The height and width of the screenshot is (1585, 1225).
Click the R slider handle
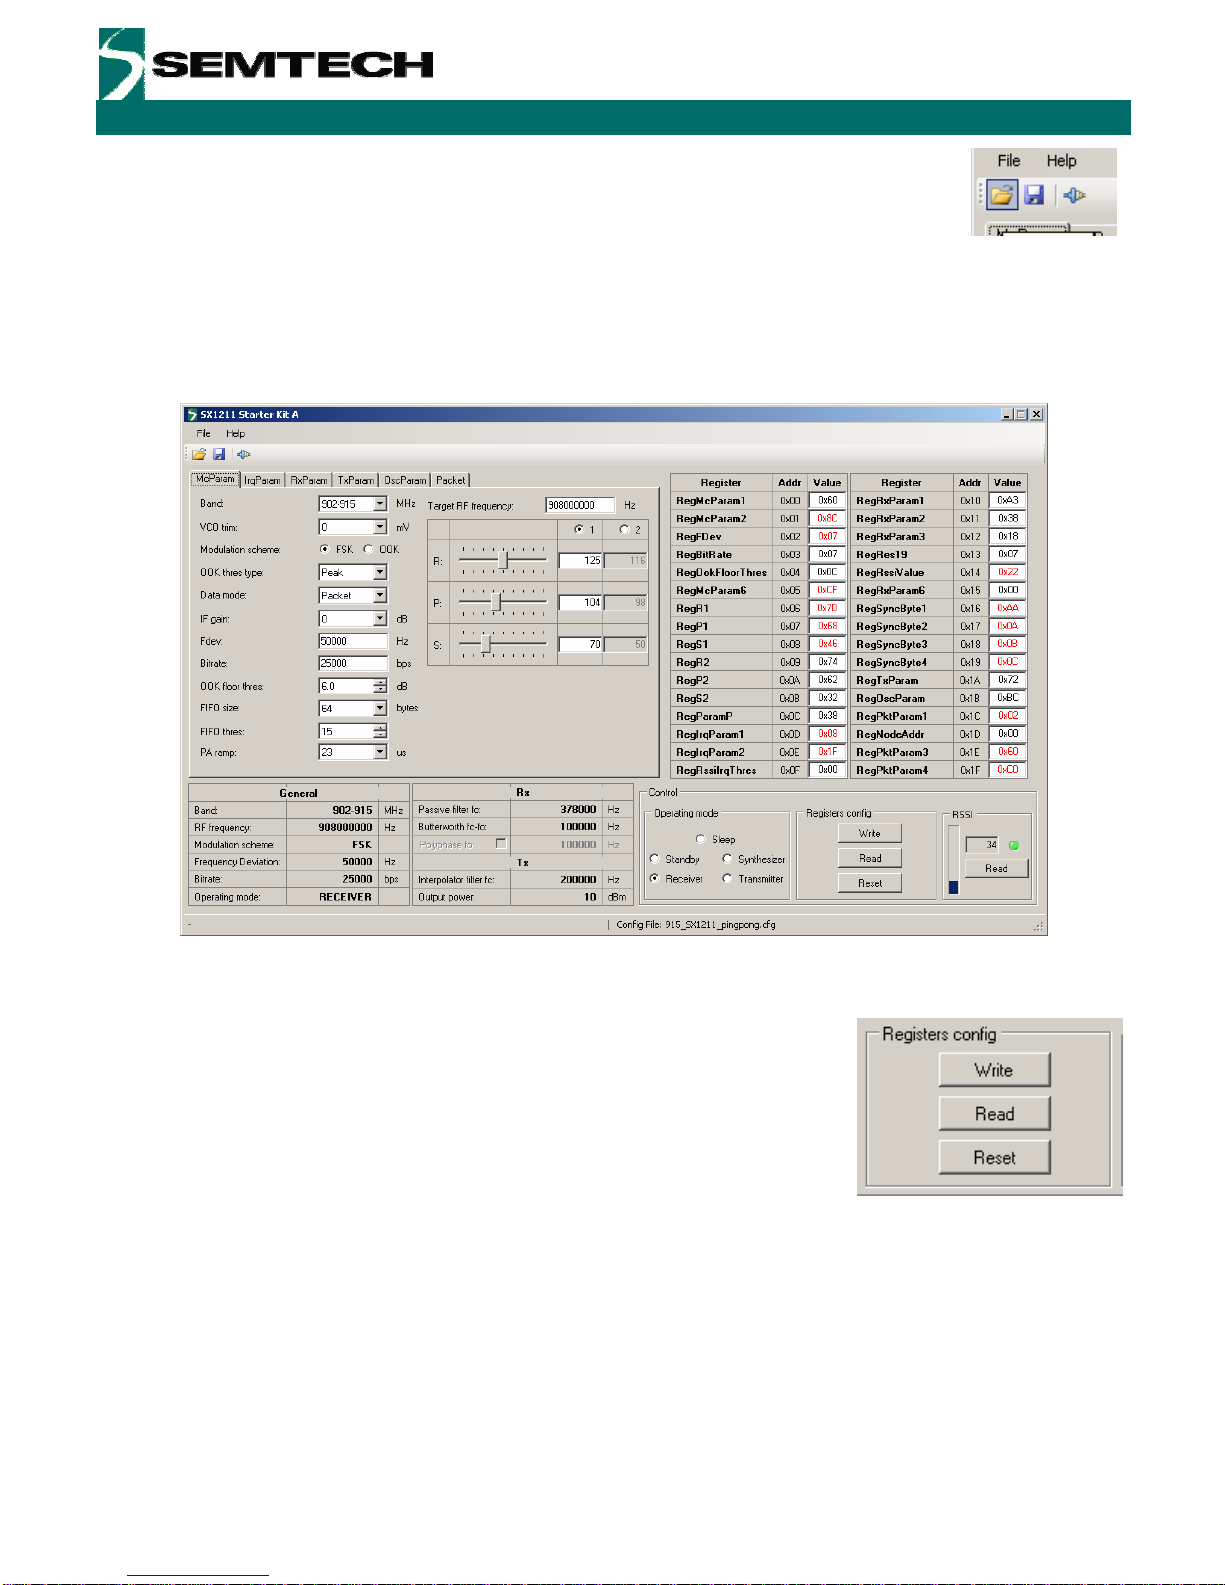tap(502, 561)
